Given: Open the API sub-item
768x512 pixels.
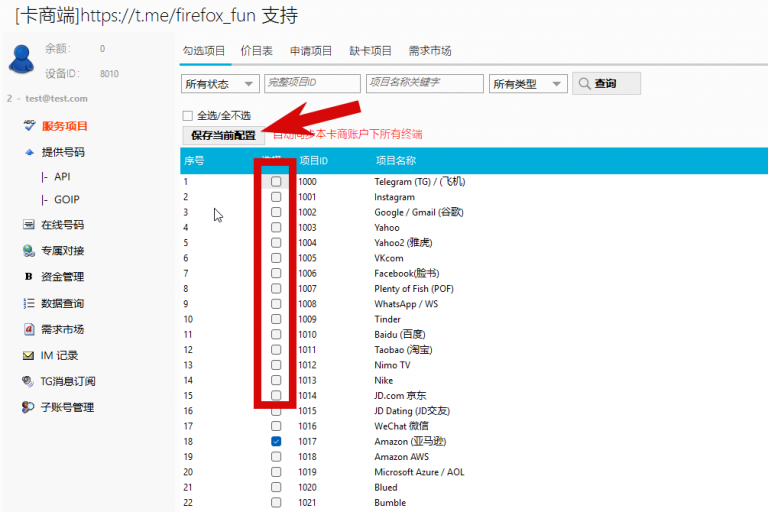Looking at the screenshot, I should (62, 176).
